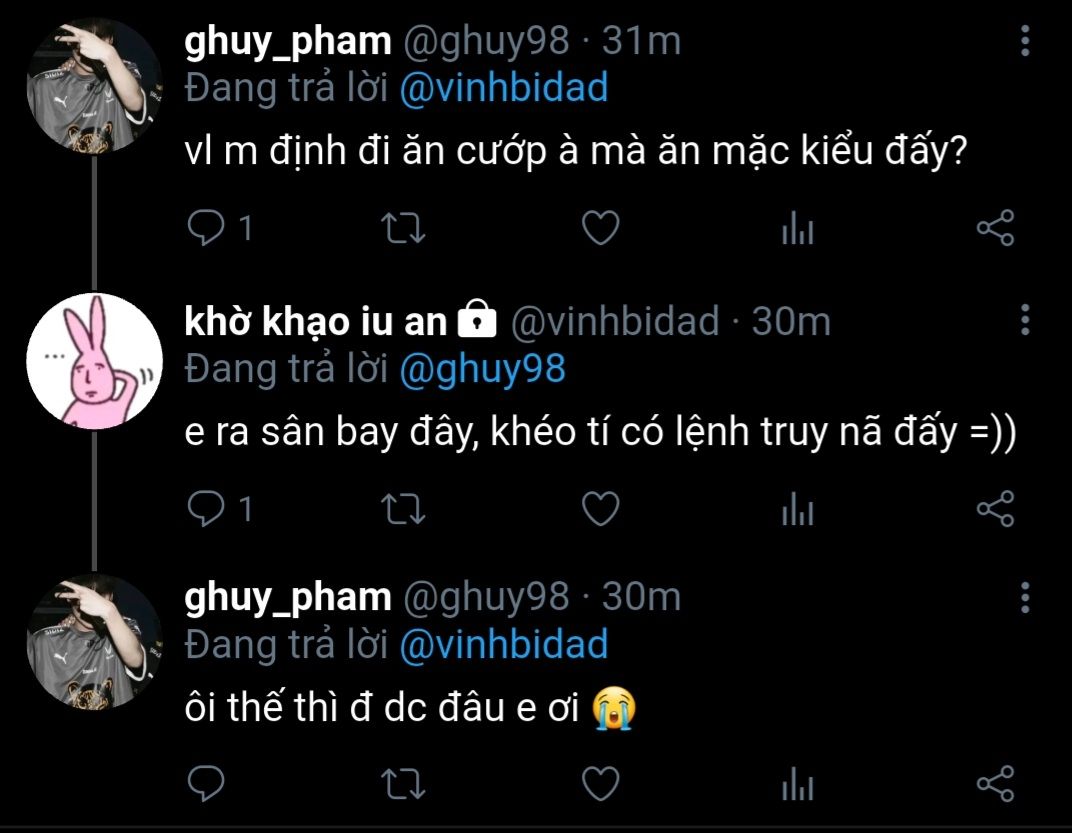
Task: View analytics of the first tweet
Action: (x=797, y=230)
